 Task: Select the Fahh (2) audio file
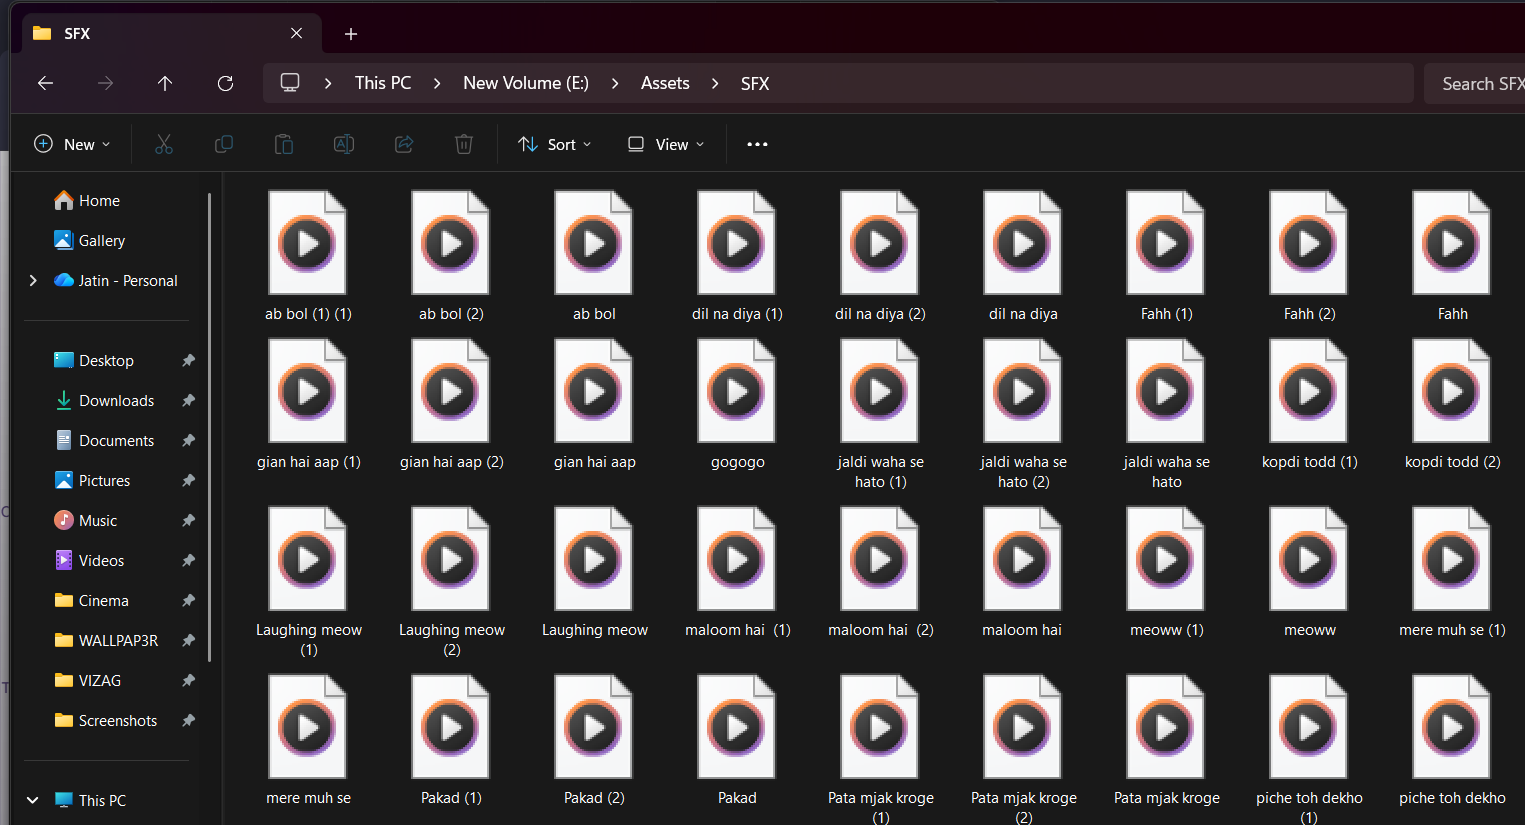[1309, 257]
